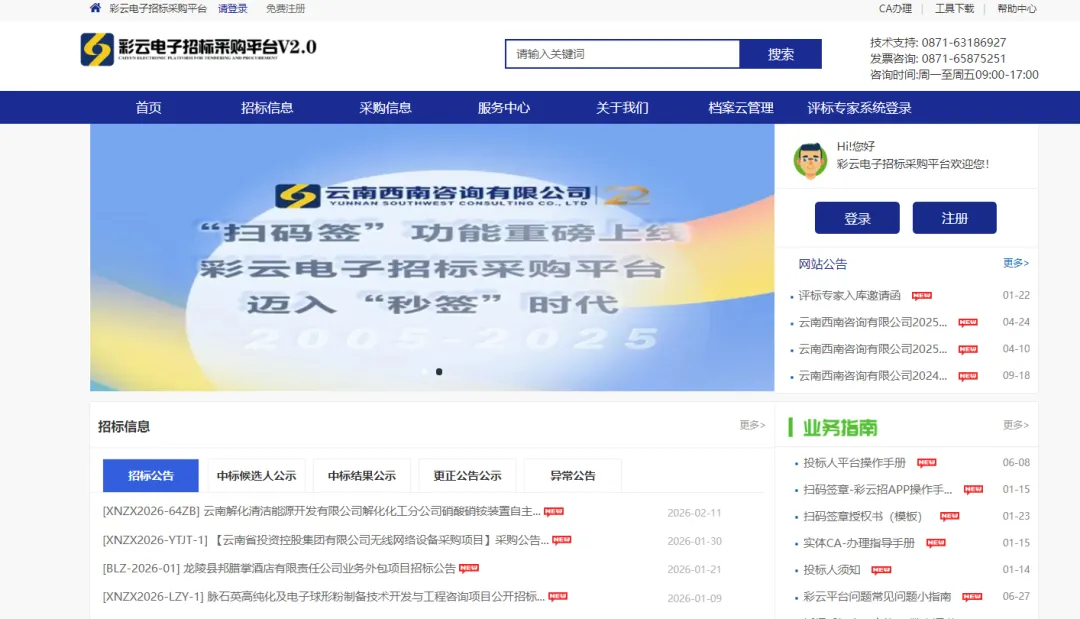Viewport: 1080px width, 619px height.
Task: Focus the keyword search input
Action: [623, 54]
